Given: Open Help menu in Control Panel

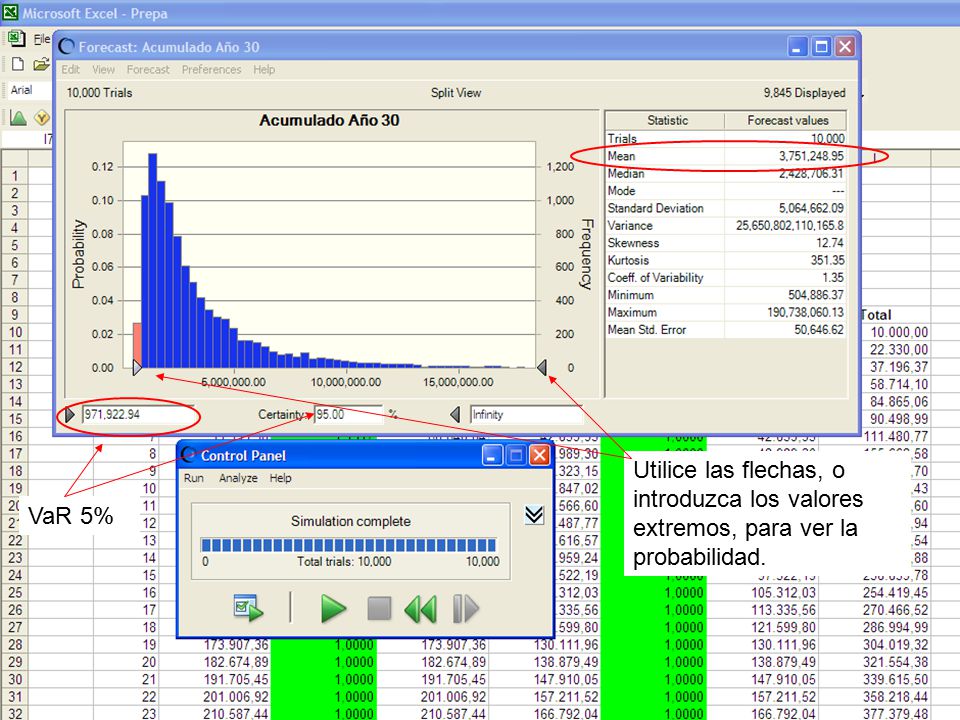Looking at the screenshot, I should pos(280,478).
